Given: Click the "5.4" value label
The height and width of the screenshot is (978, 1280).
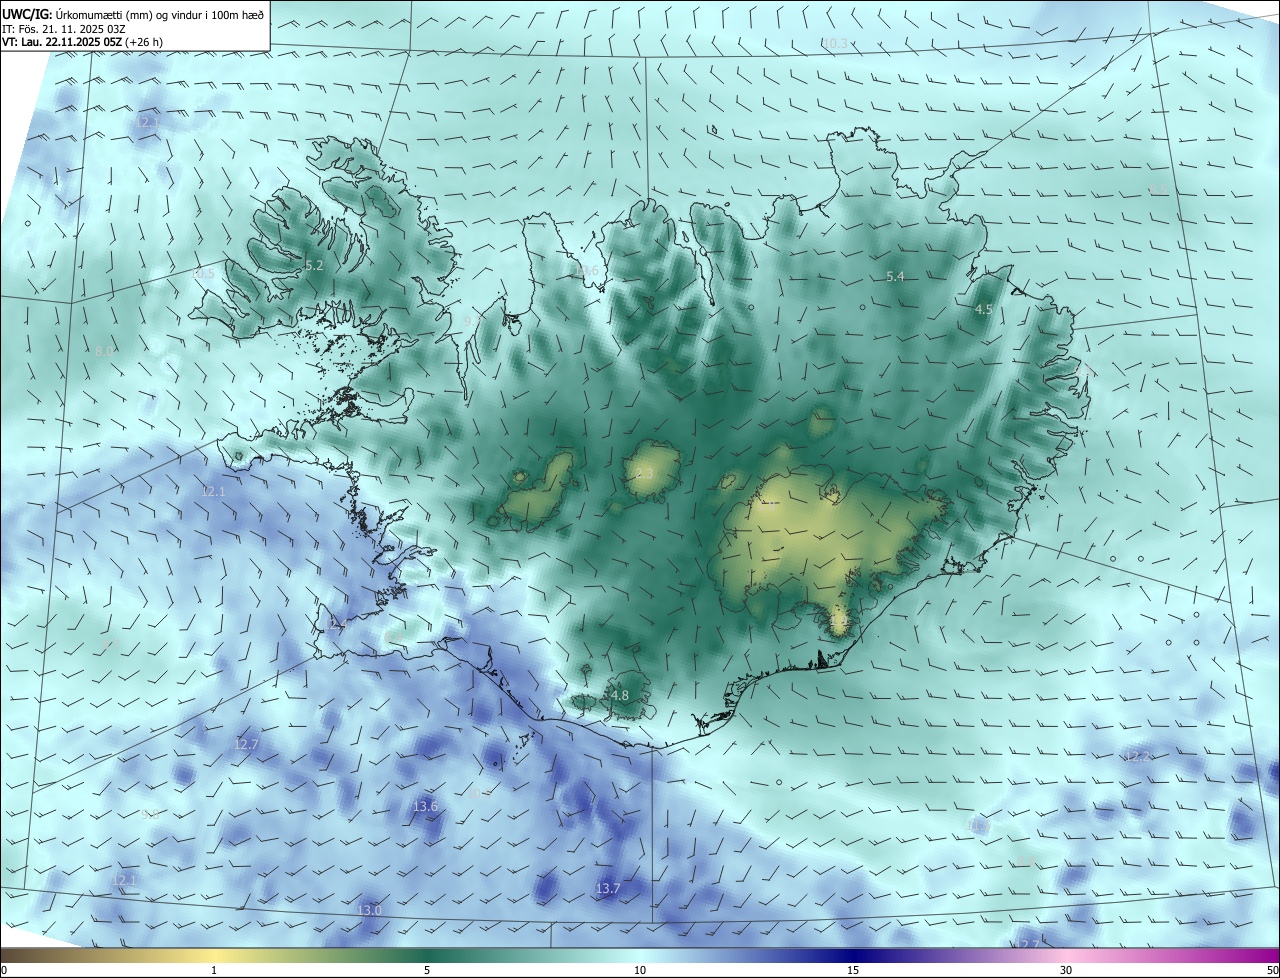Looking at the screenshot, I should [x=895, y=277].
